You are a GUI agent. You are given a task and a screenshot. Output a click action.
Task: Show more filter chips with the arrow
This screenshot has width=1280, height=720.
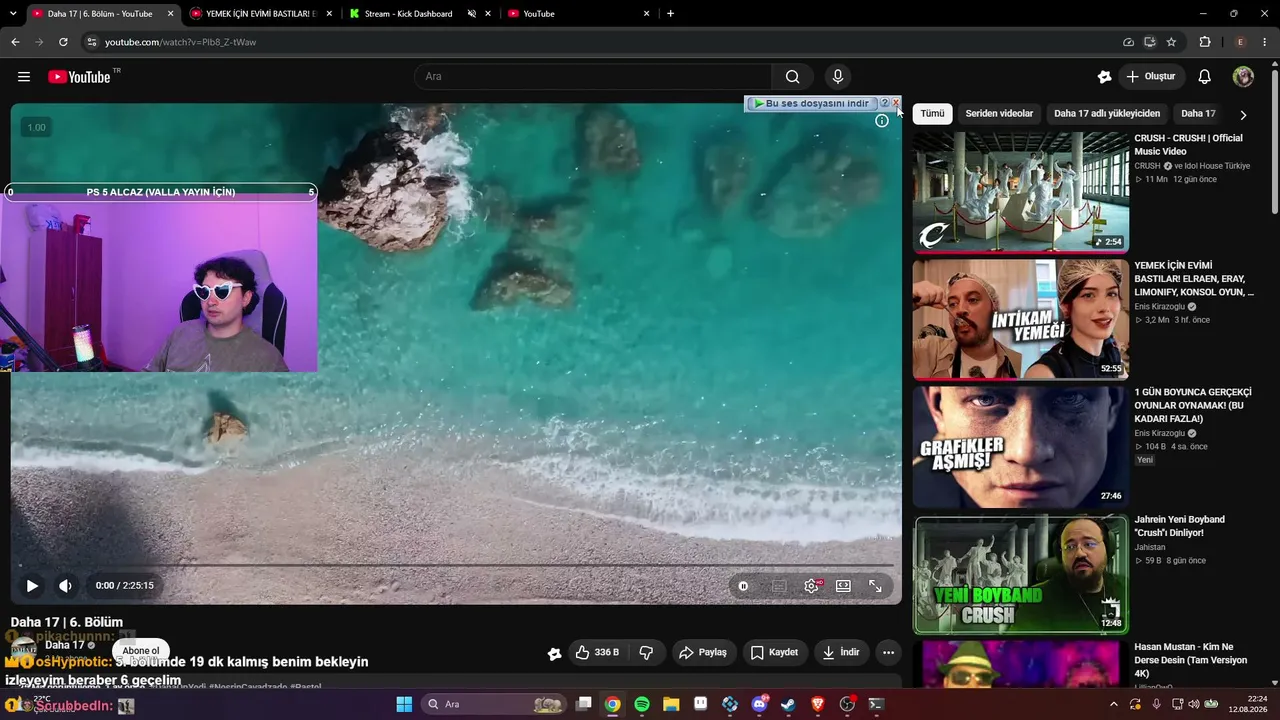pos(1243,115)
